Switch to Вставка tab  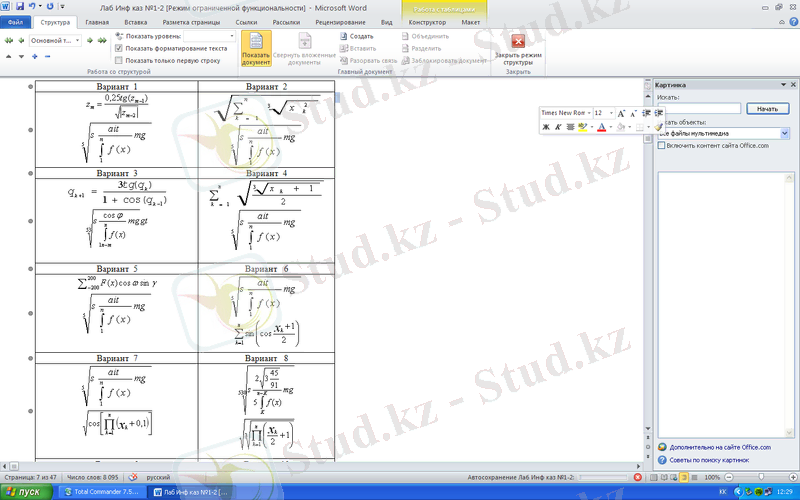pyautogui.click(x=136, y=22)
